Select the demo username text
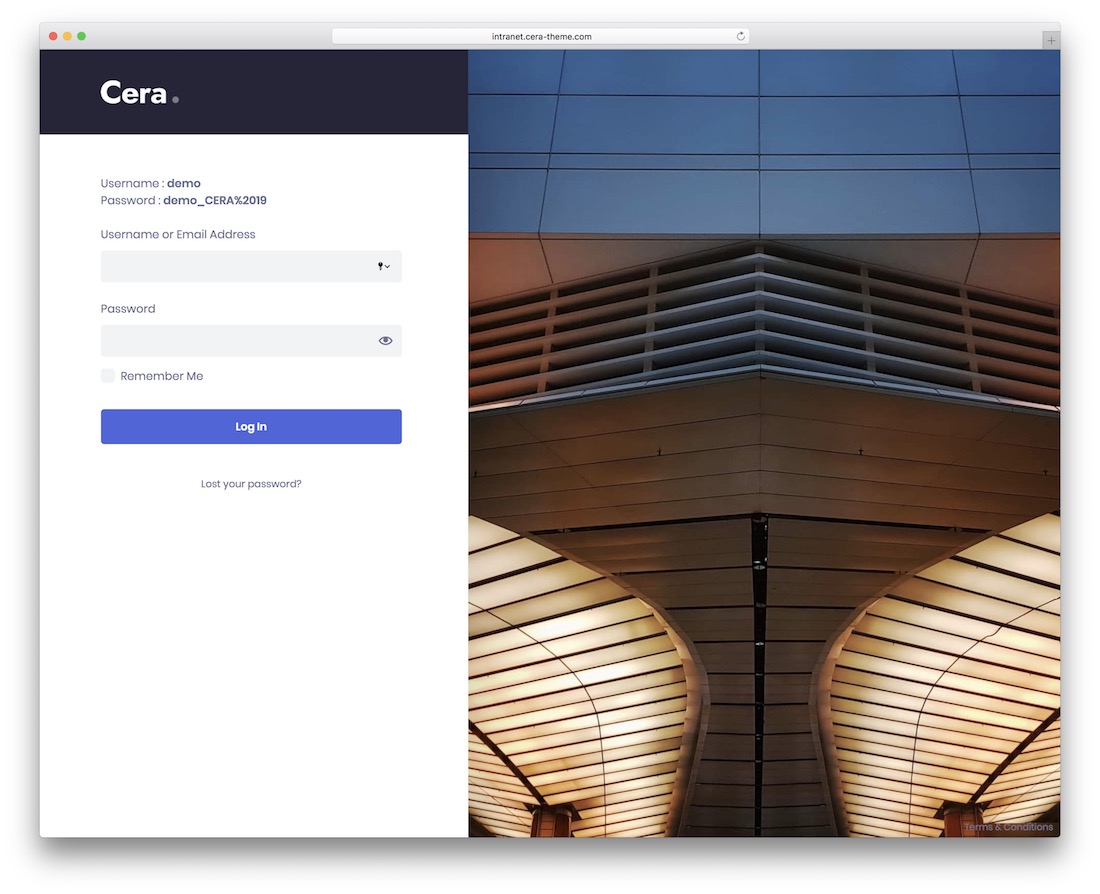1100x894 pixels. (184, 183)
